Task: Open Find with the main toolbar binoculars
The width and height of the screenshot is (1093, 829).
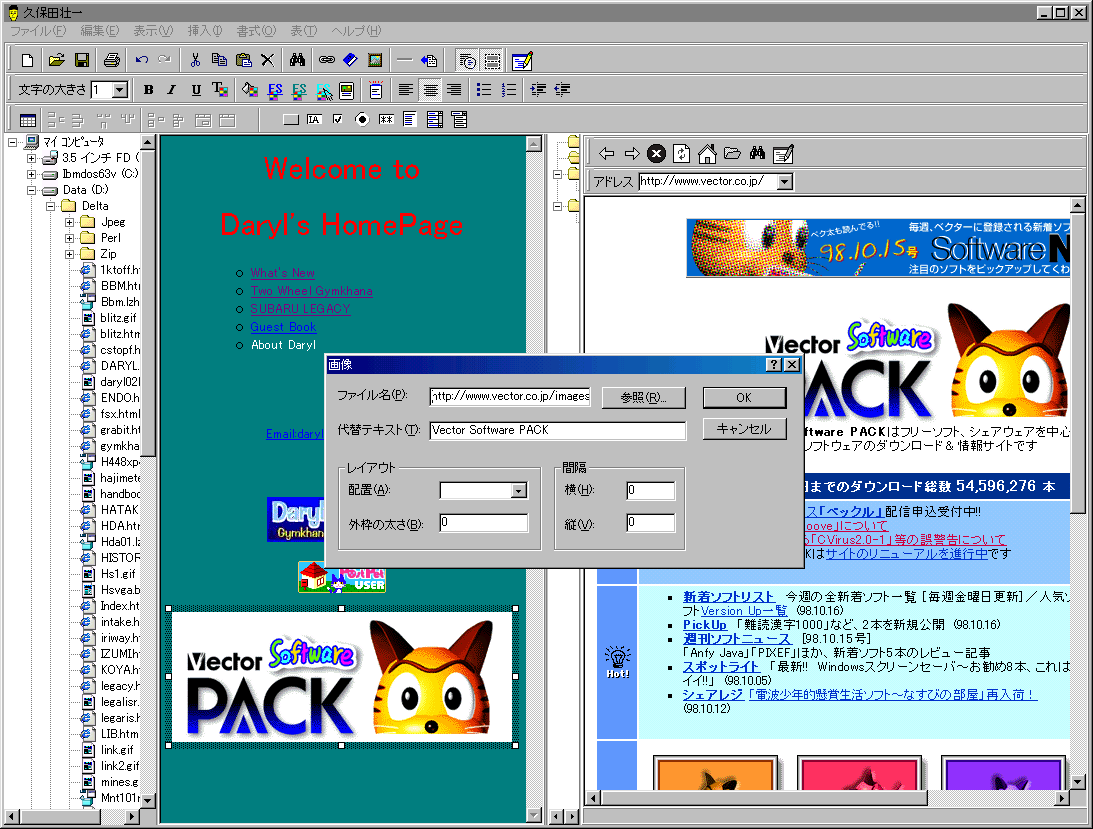Action: click(298, 61)
